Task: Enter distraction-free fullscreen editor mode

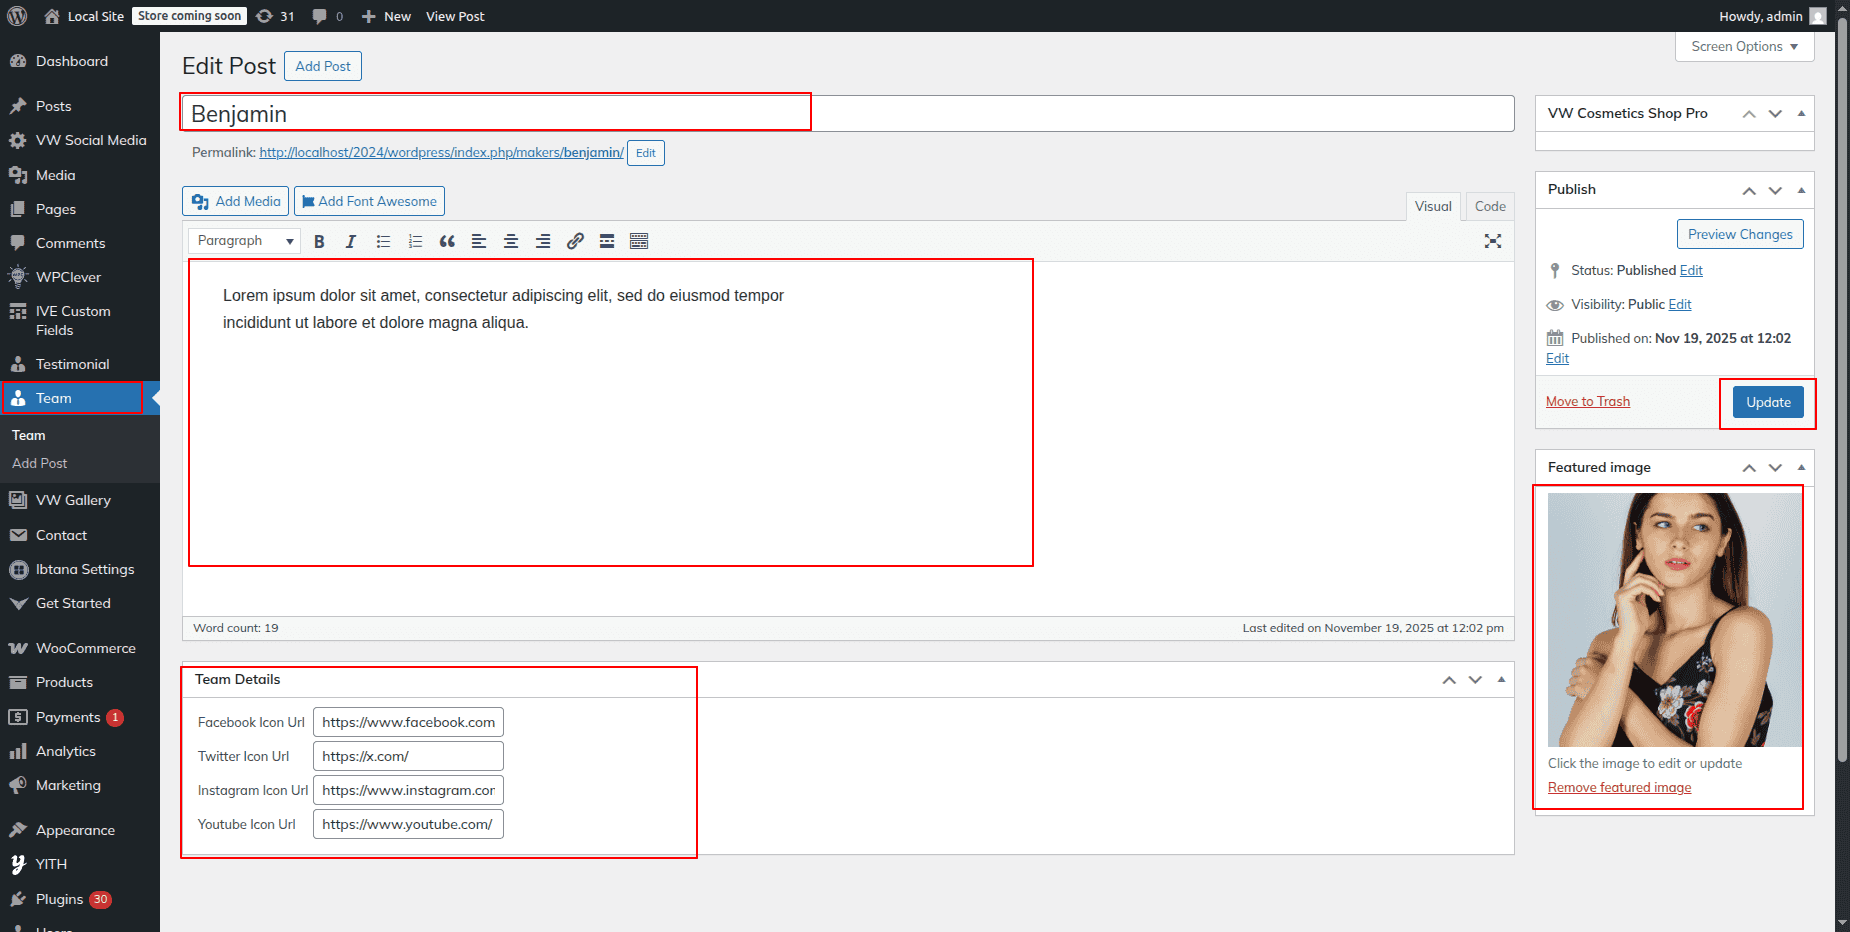Action: 1492,241
